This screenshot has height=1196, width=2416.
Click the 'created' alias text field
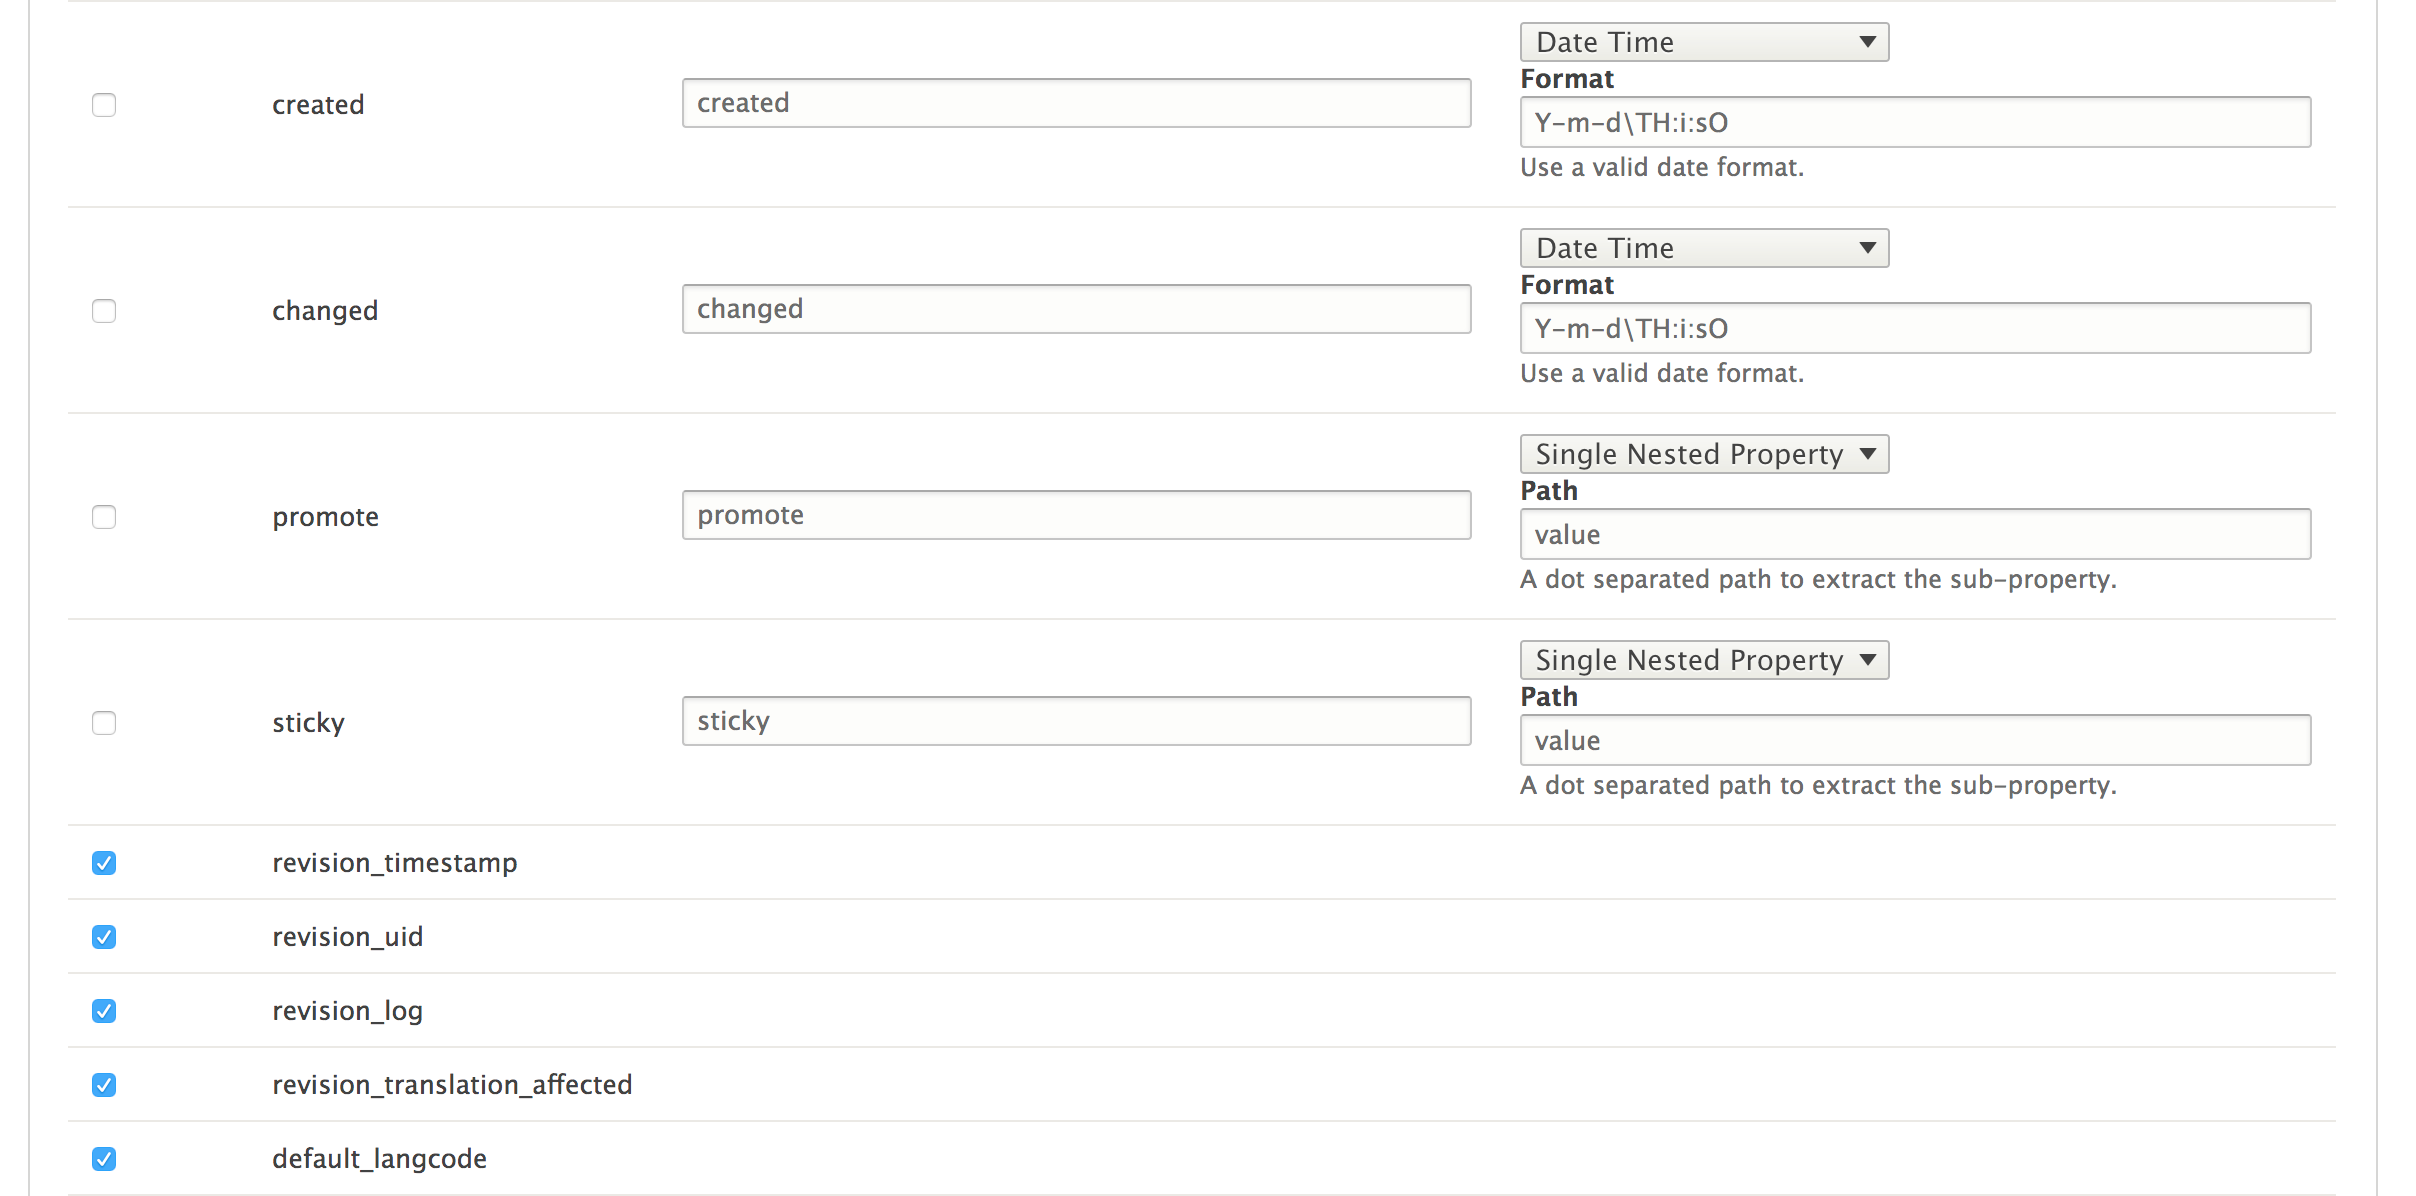click(x=1076, y=103)
